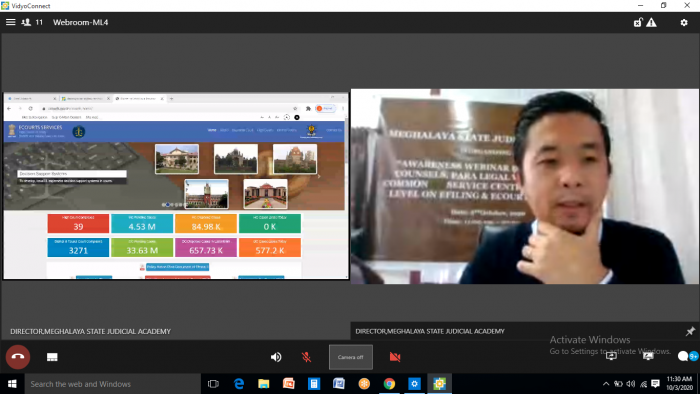The width and height of the screenshot is (700, 394).
Task: Open the Action Center notifications icon
Action: click(655, 384)
